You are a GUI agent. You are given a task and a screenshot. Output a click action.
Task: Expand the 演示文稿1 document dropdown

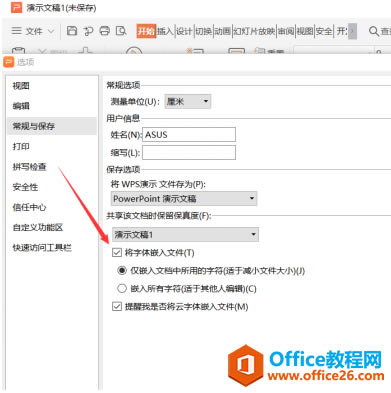pyautogui.click(x=185, y=235)
